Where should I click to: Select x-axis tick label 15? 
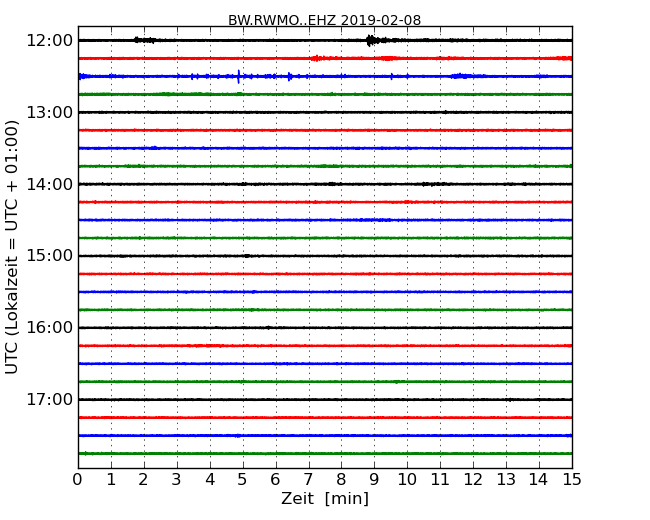pos(572,480)
